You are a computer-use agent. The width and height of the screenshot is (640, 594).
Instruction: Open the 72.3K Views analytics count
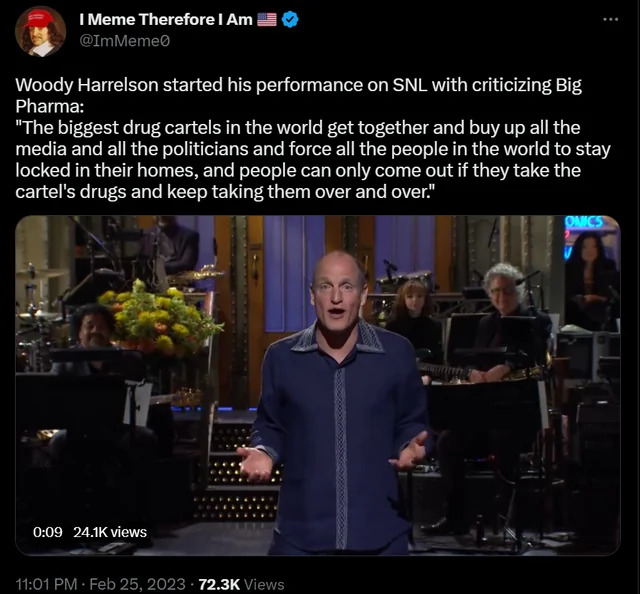241,584
